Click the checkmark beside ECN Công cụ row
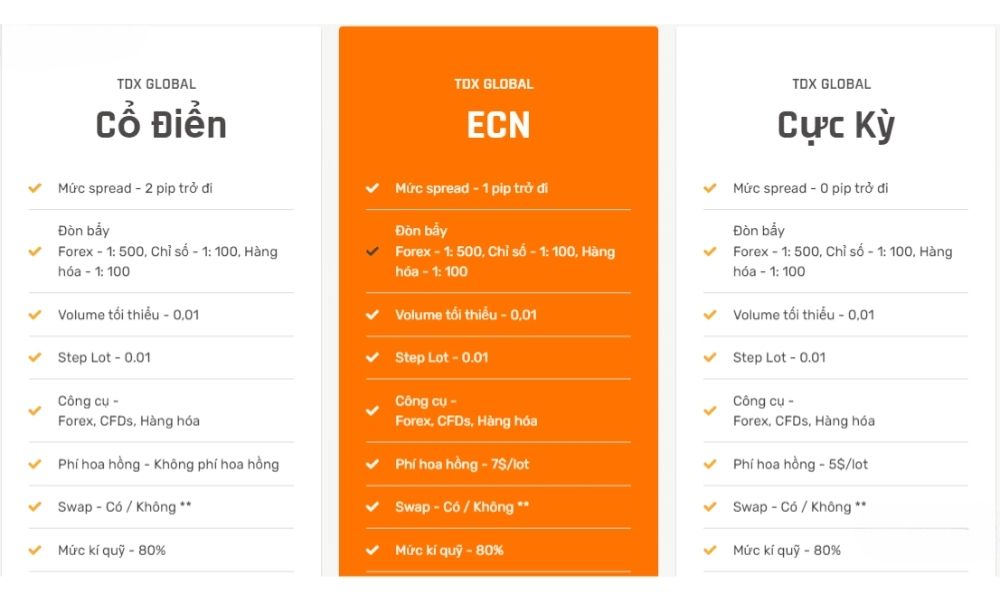The height and width of the screenshot is (600, 1000). pos(372,411)
